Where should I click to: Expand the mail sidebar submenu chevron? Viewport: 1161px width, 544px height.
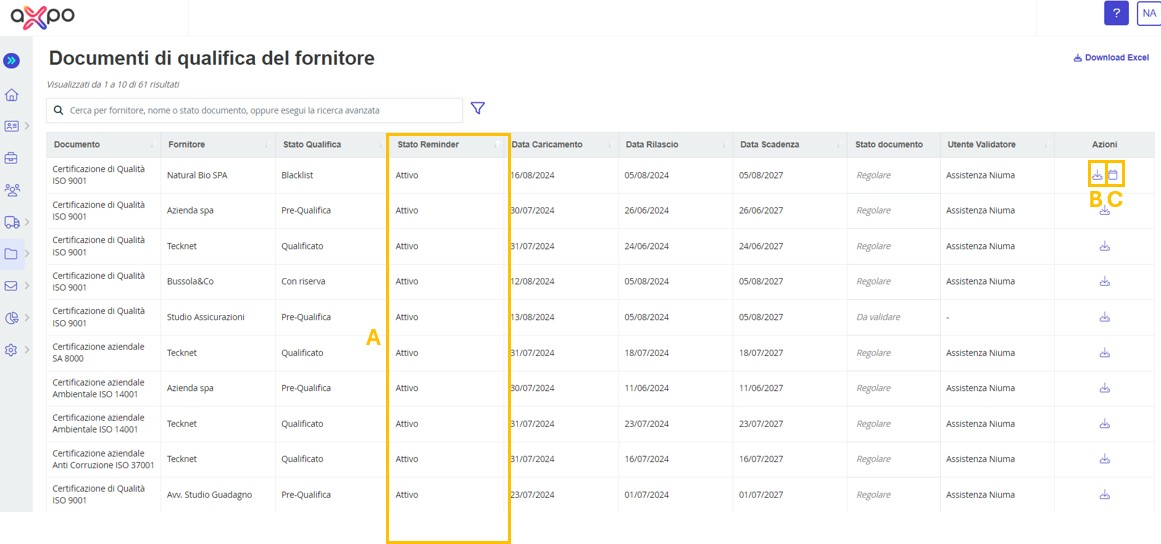click(x=27, y=286)
